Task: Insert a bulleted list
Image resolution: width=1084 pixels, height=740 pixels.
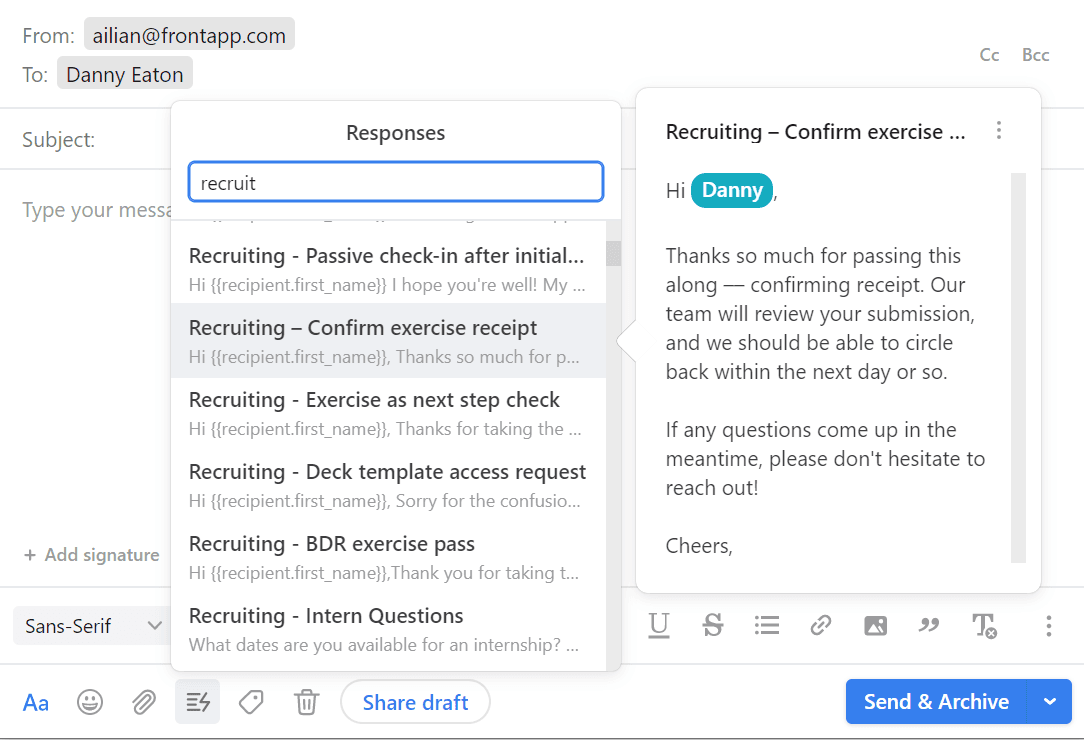Action: click(767, 625)
